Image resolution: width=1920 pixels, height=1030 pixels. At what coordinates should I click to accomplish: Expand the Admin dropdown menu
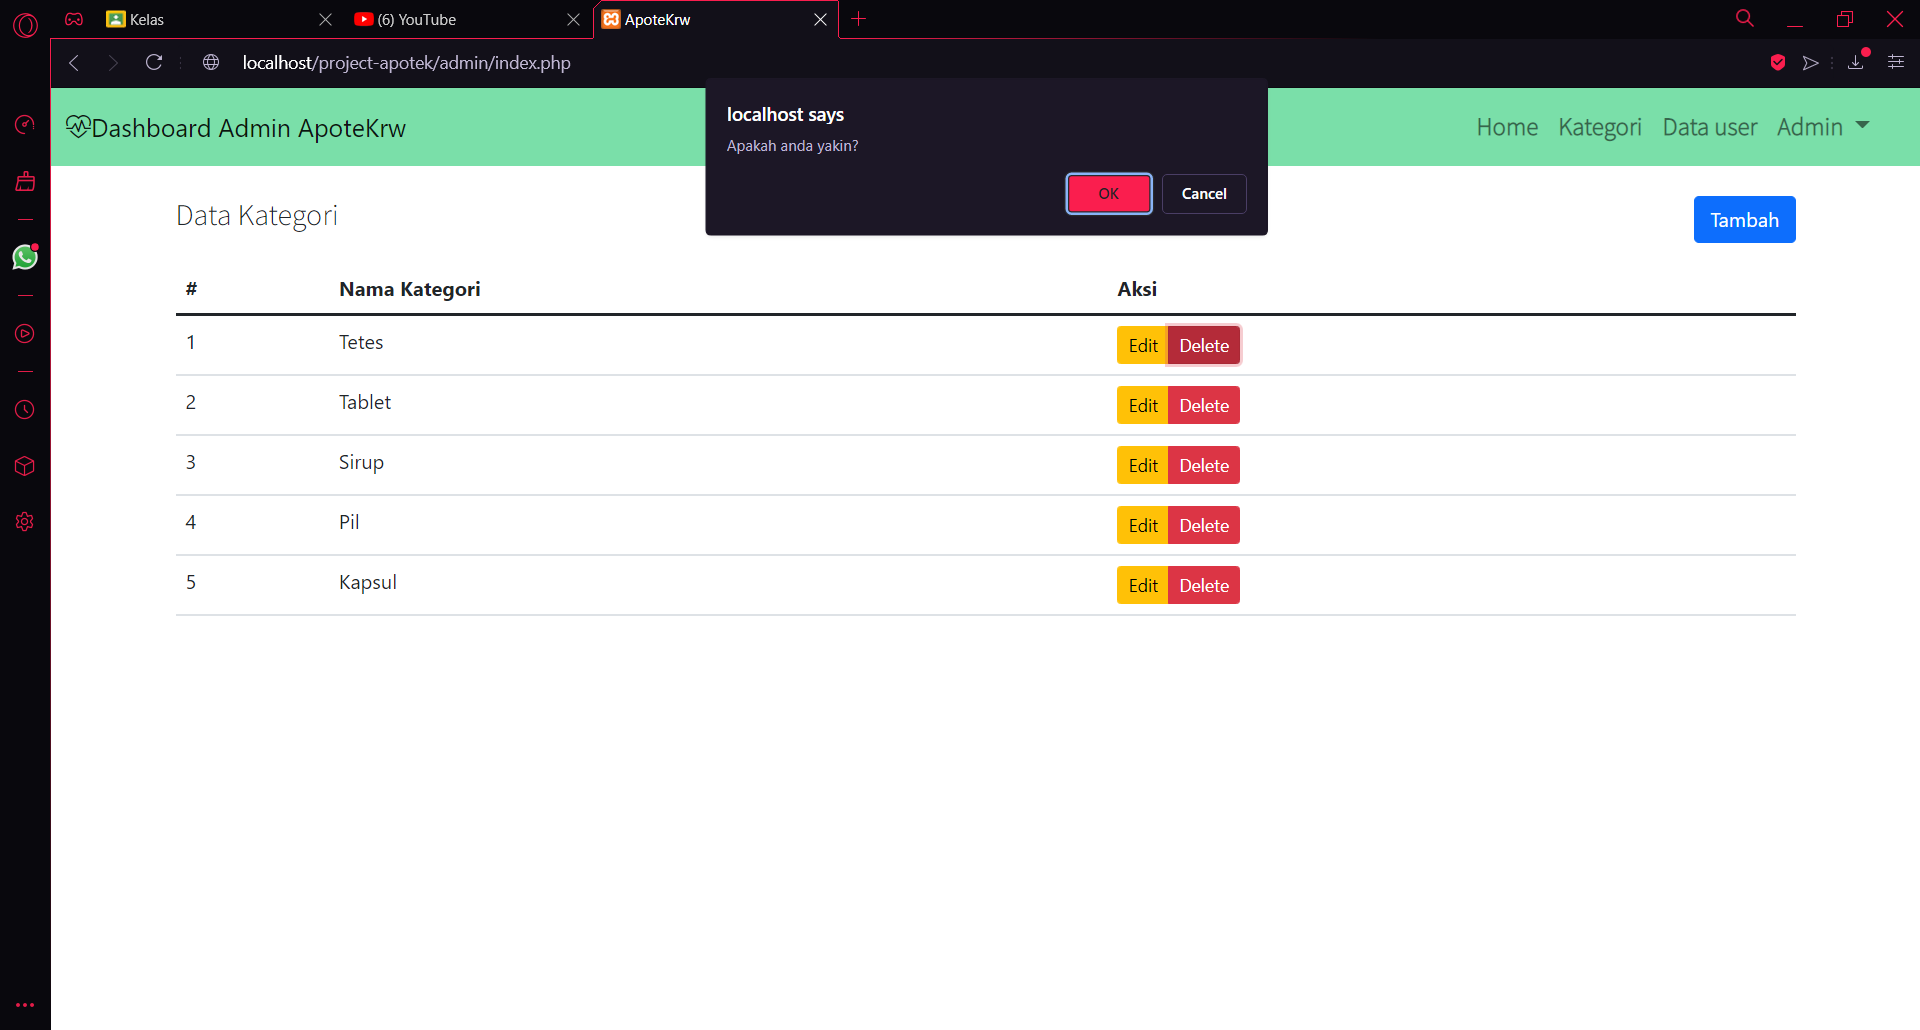click(x=1822, y=127)
